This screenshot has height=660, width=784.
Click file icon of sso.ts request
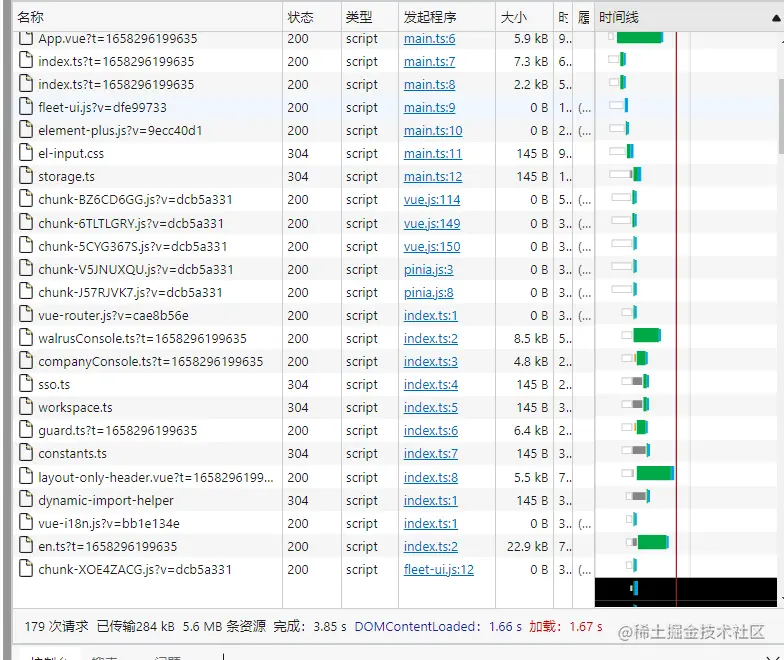[26, 383]
